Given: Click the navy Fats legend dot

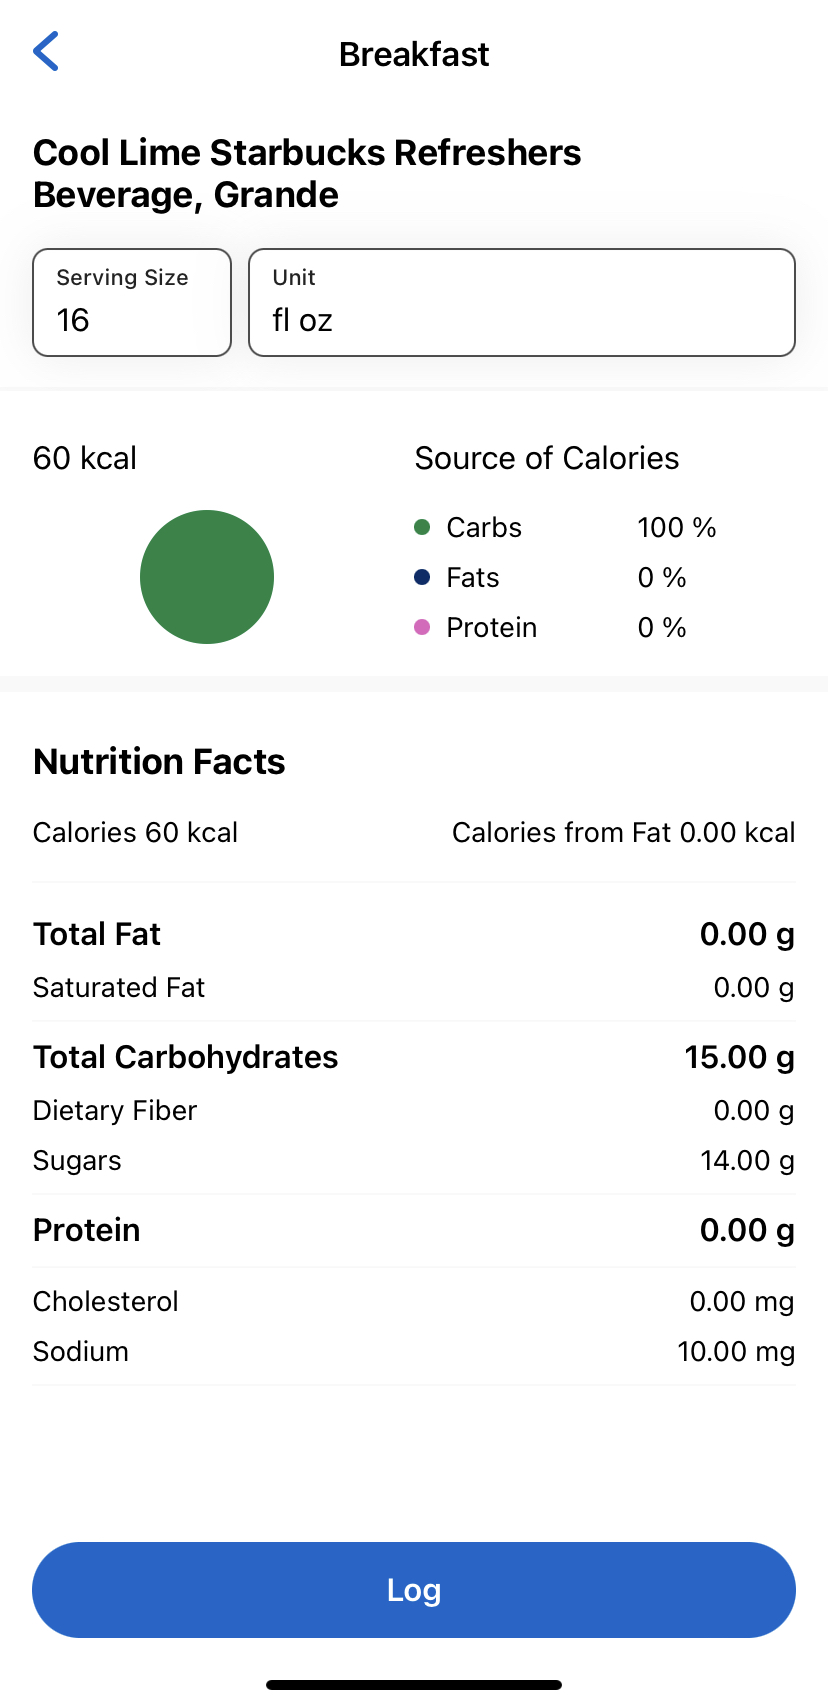Looking at the screenshot, I should [422, 577].
